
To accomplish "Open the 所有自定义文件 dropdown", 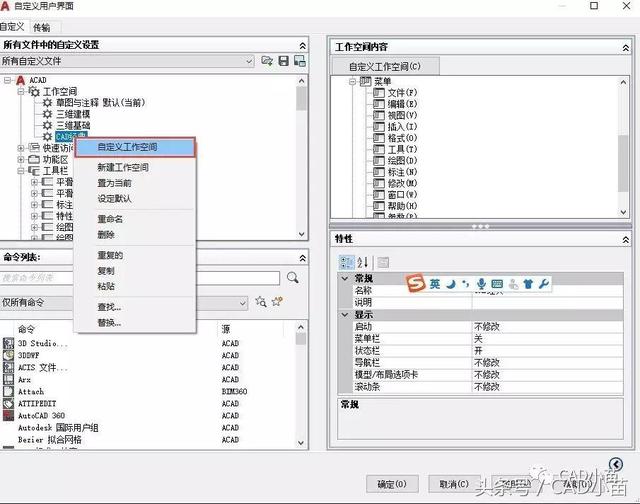I will 249,61.
